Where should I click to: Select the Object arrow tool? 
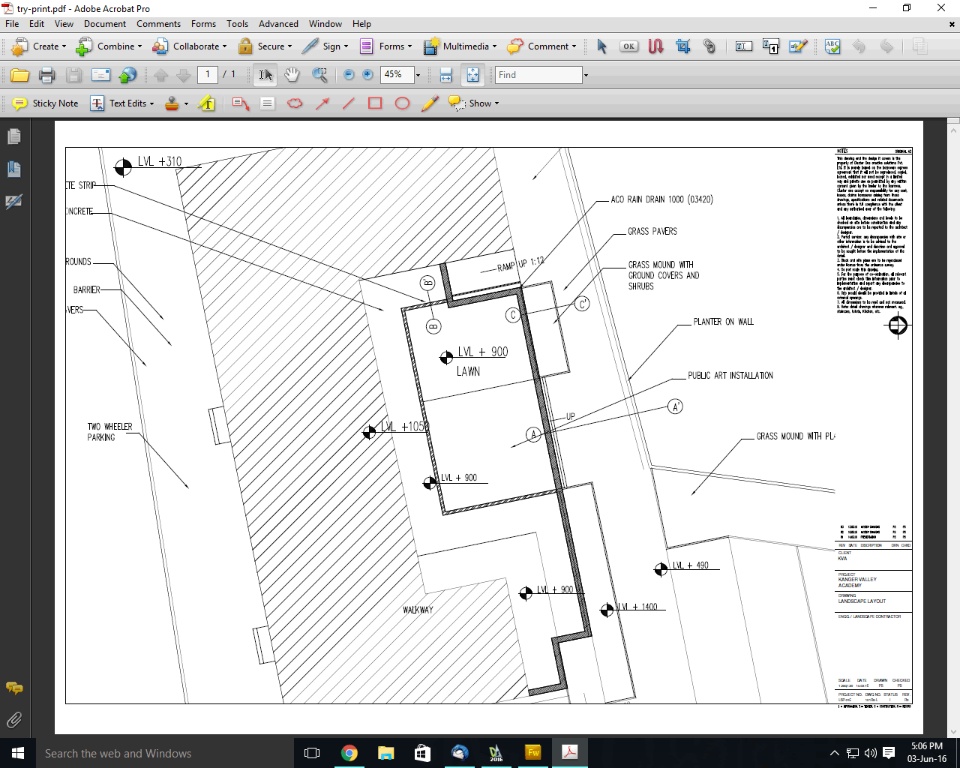602,47
